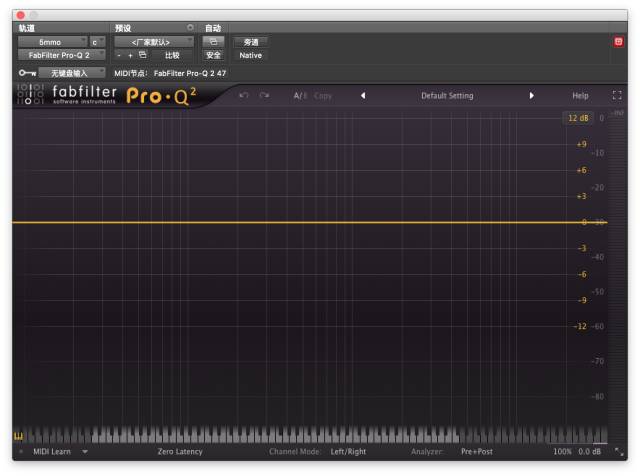Open the insert position 'c' dropdown
640x476 pixels.
[97, 42]
